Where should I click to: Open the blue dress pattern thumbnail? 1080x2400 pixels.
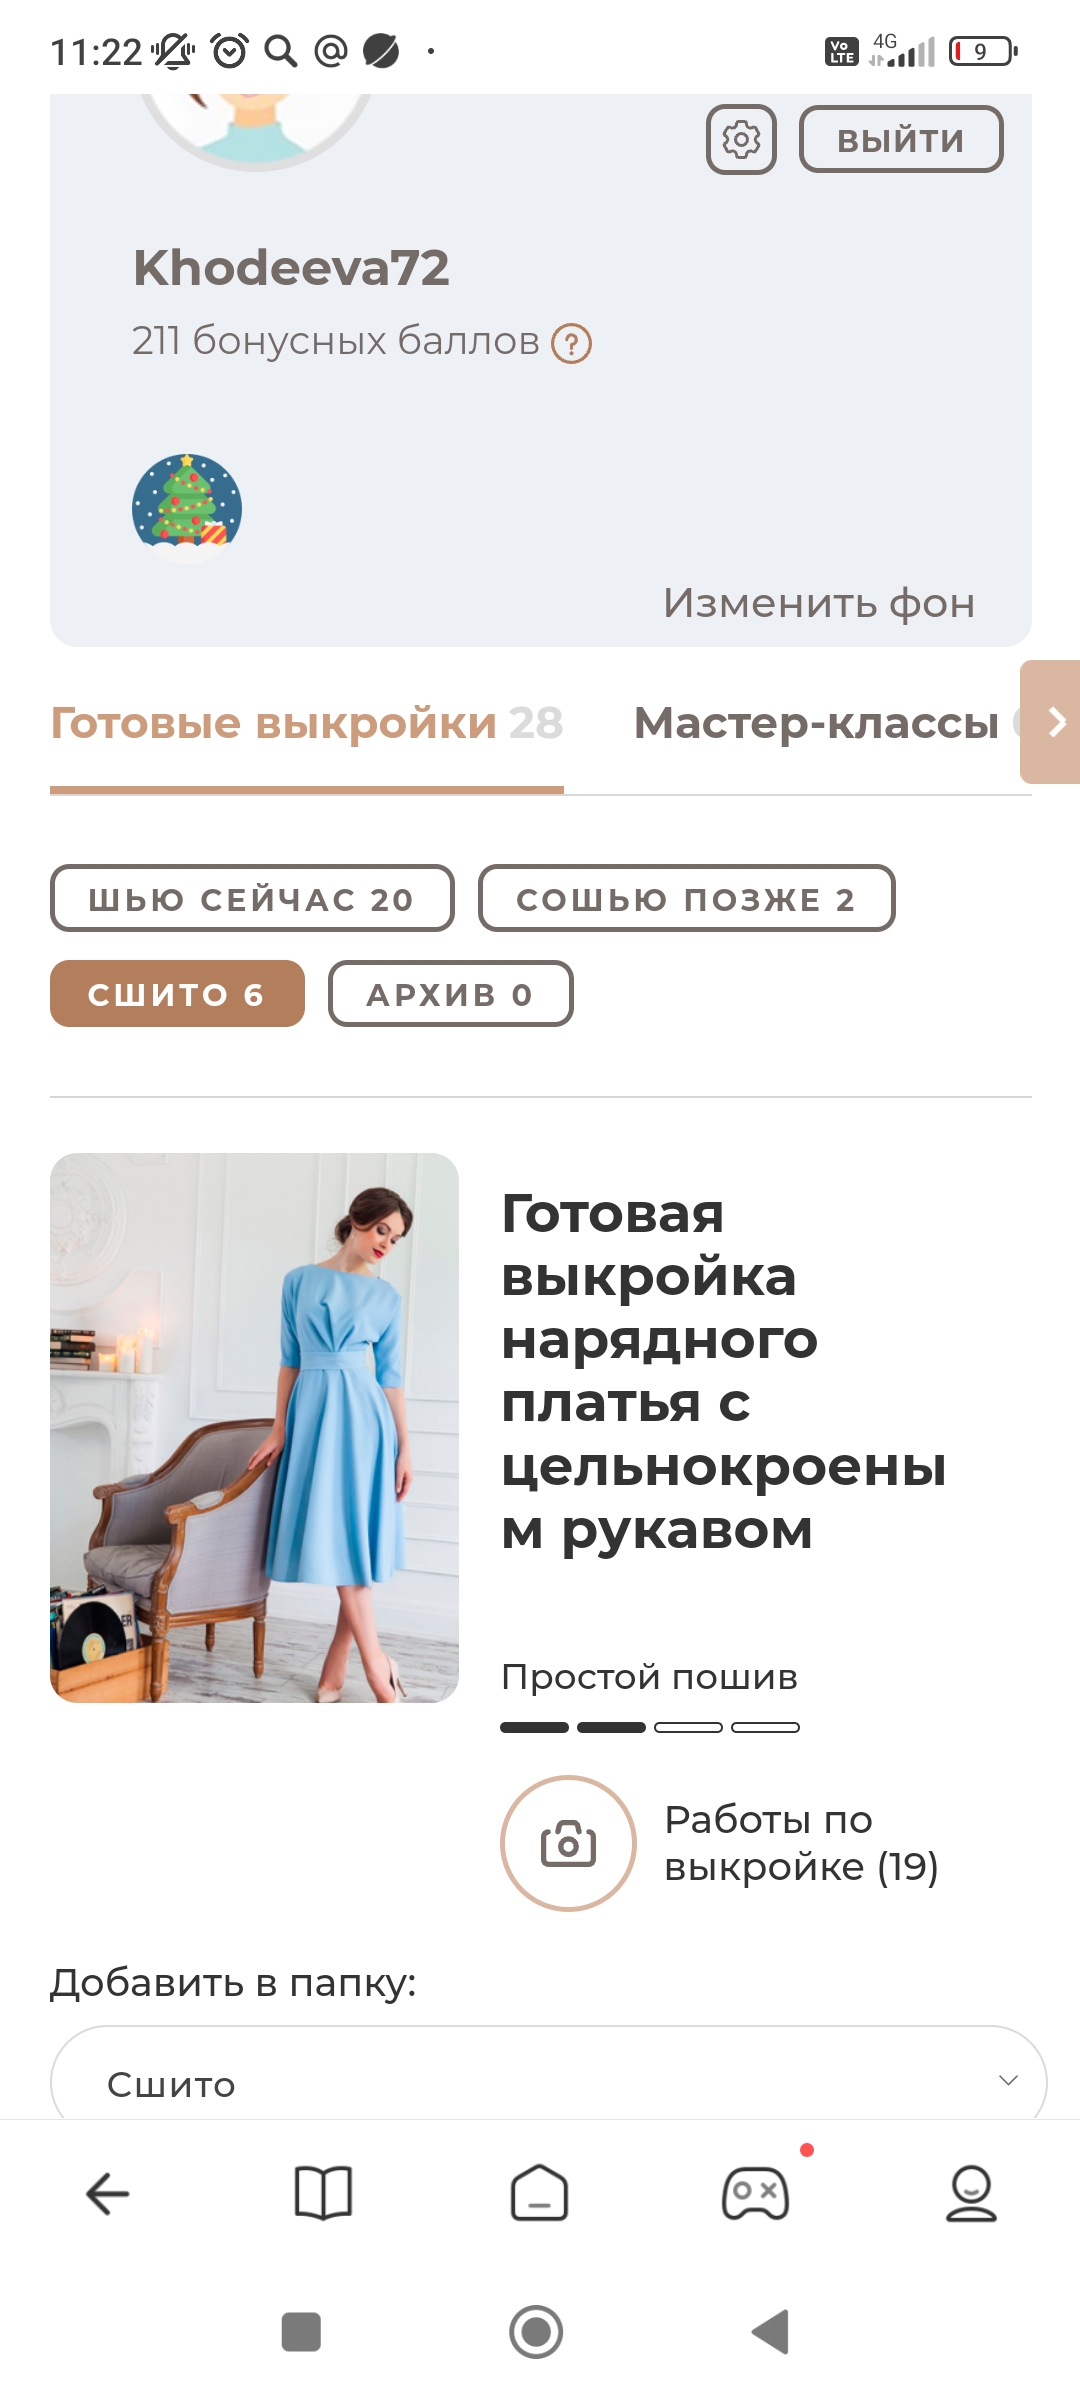tap(254, 1428)
